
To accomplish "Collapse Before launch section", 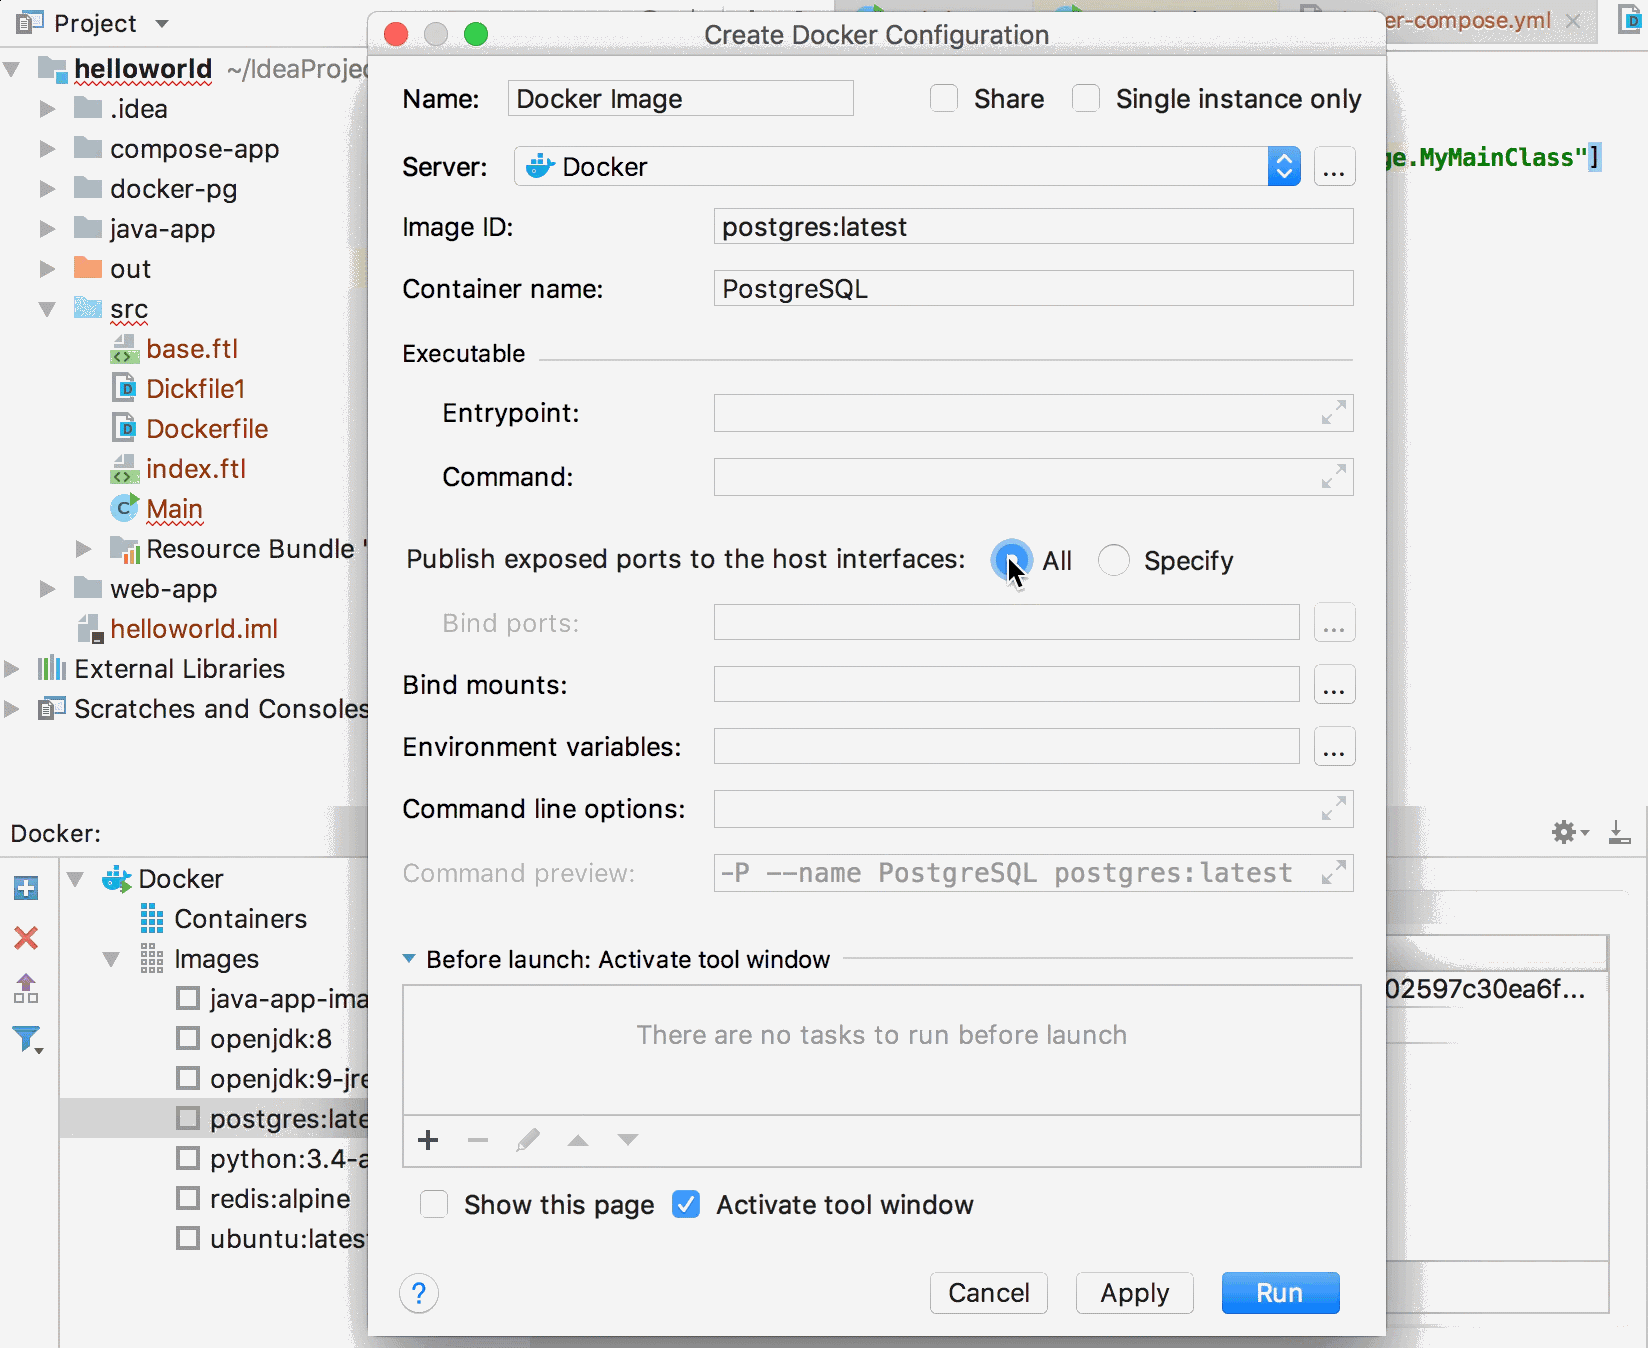I will coord(409,958).
